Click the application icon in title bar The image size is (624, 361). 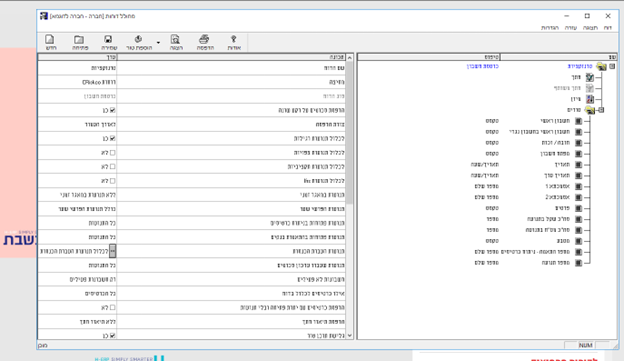(x=44, y=16)
